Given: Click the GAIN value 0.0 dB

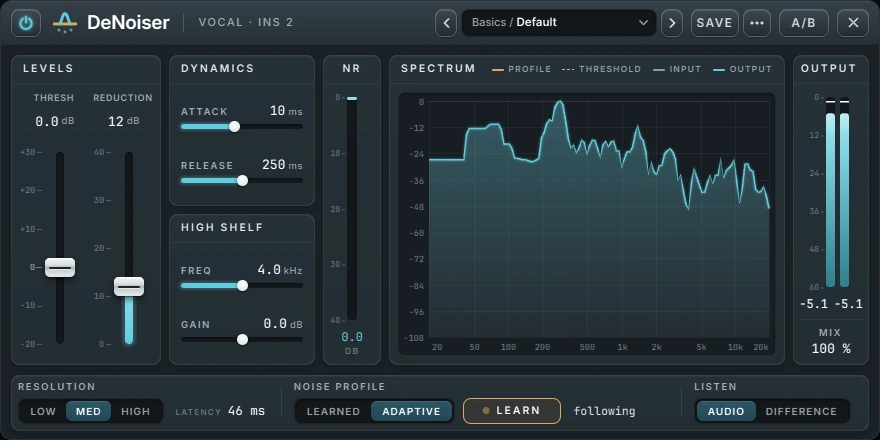Looking at the screenshot, I should point(283,324).
